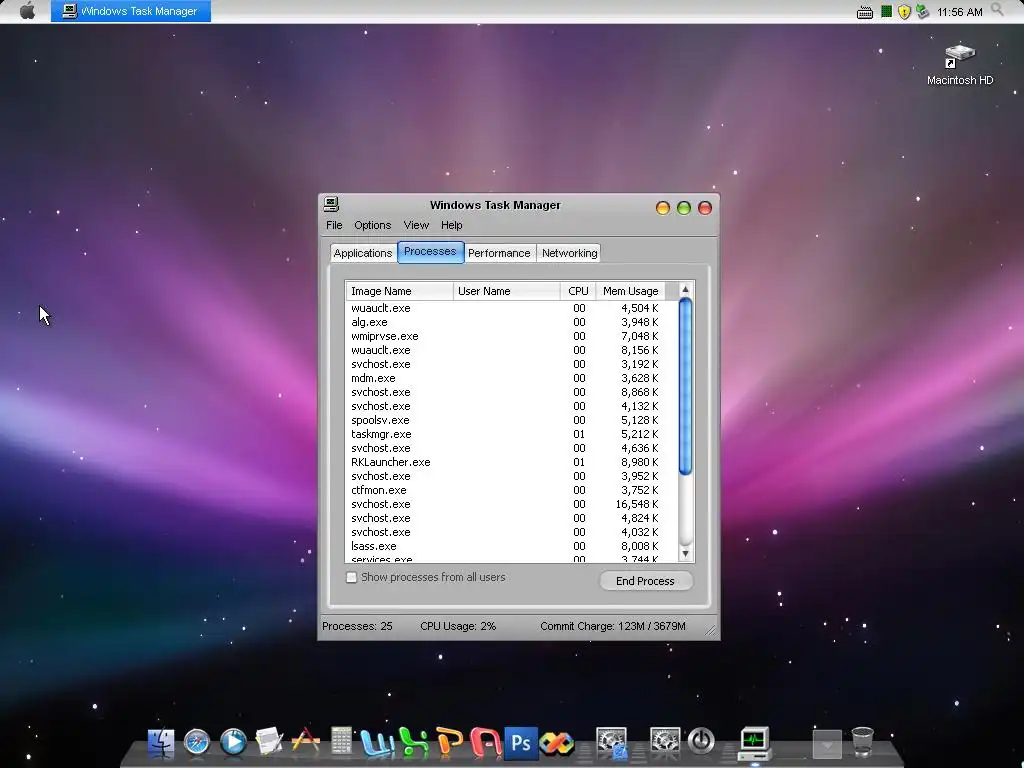The image size is (1024, 768).
Task: Launch the Safari compass icon in dock
Action: (197, 743)
